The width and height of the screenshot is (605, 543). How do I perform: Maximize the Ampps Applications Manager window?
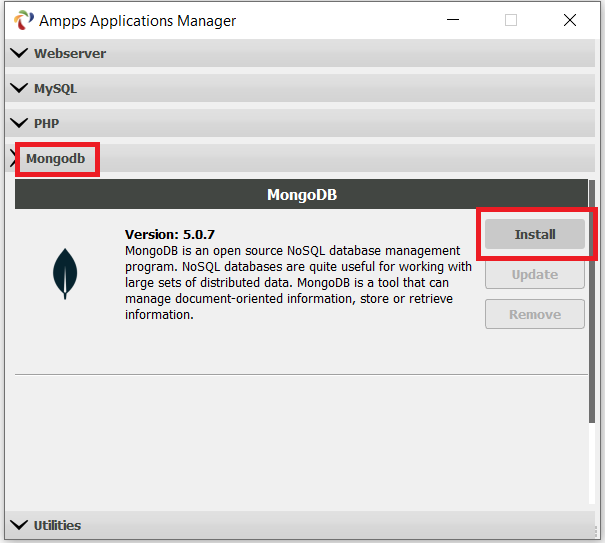coord(511,20)
